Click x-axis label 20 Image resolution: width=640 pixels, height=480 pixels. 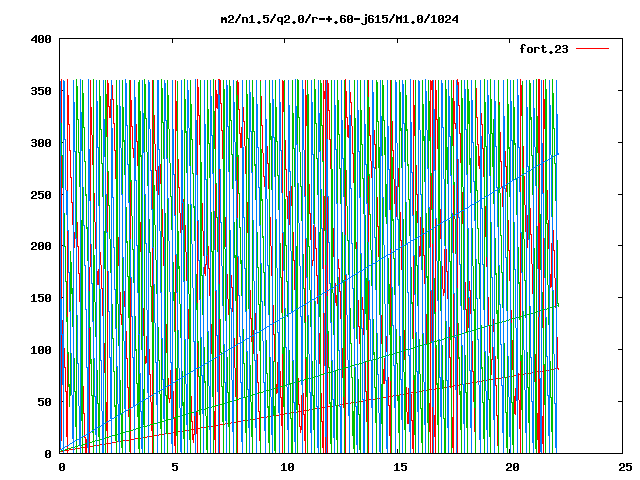(x=512, y=467)
